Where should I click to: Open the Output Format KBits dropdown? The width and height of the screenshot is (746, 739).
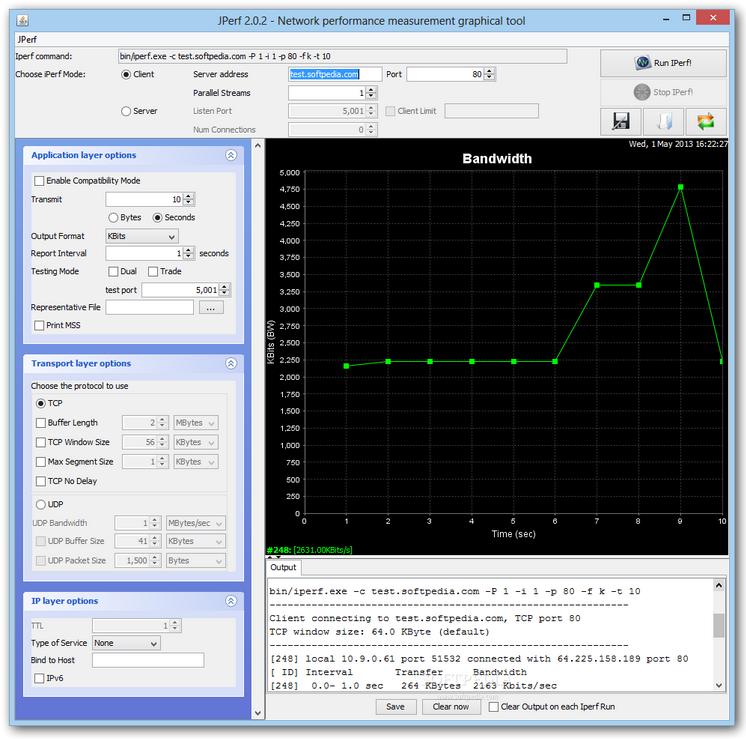[141, 236]
